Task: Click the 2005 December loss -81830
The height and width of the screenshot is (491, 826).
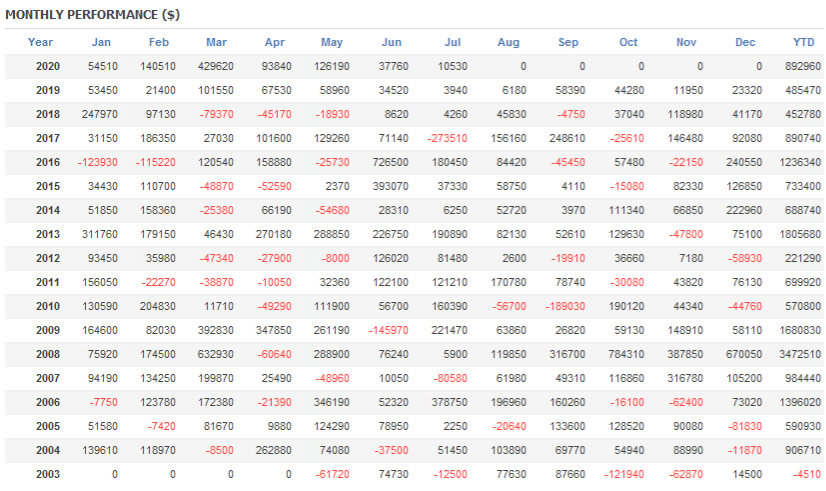Action: [745, 426]
